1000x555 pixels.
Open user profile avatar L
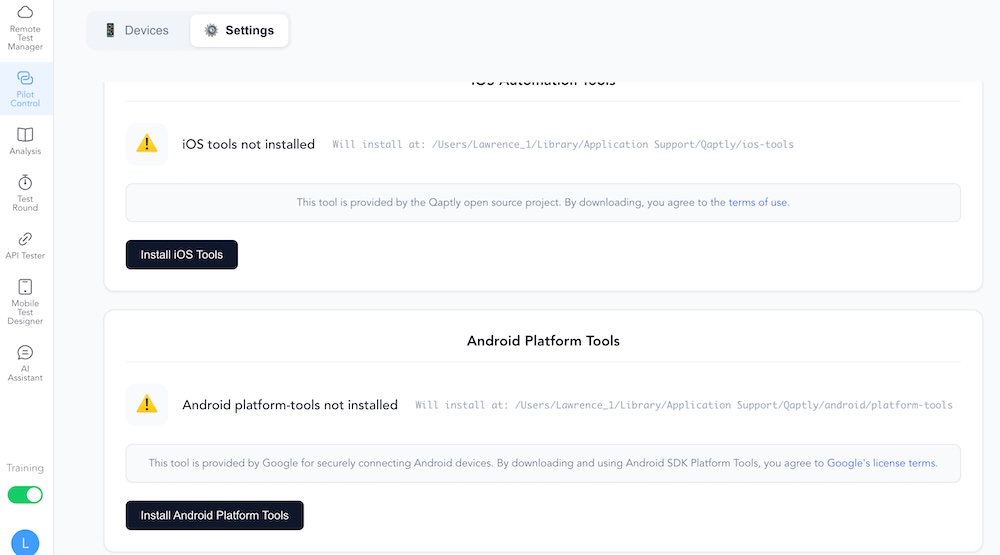(x=26, y=542)
